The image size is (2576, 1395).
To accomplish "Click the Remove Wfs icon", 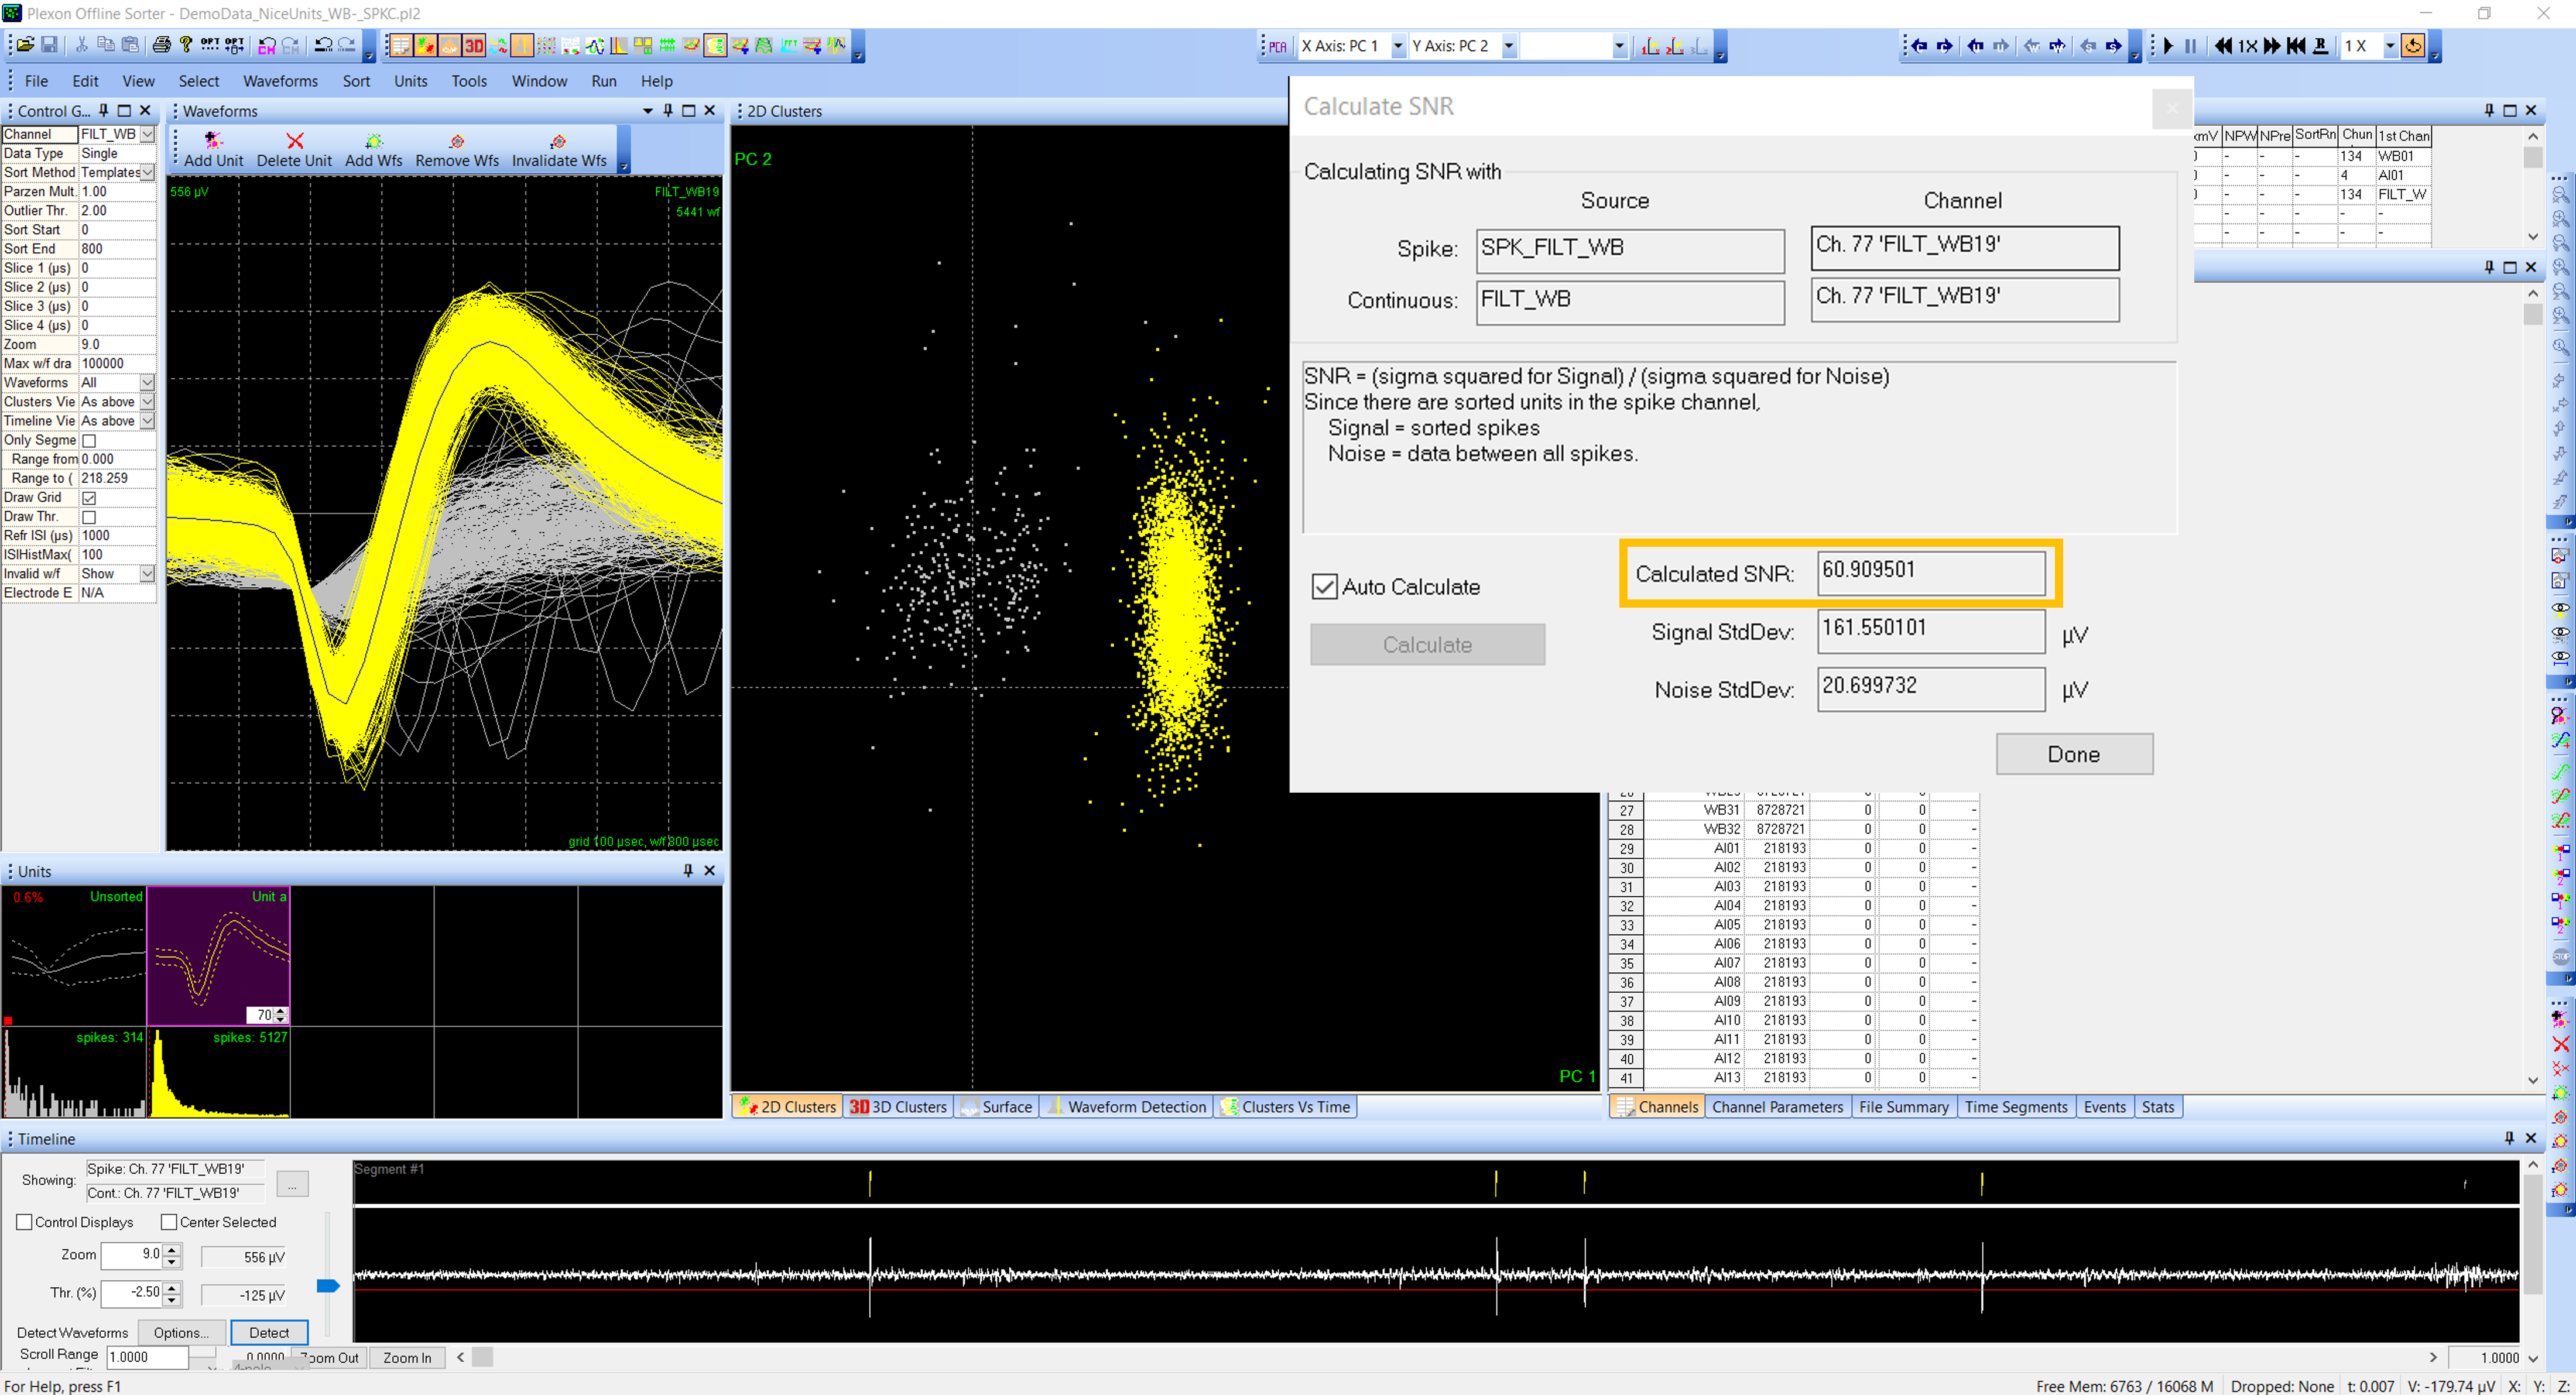I will click(457, 141).
